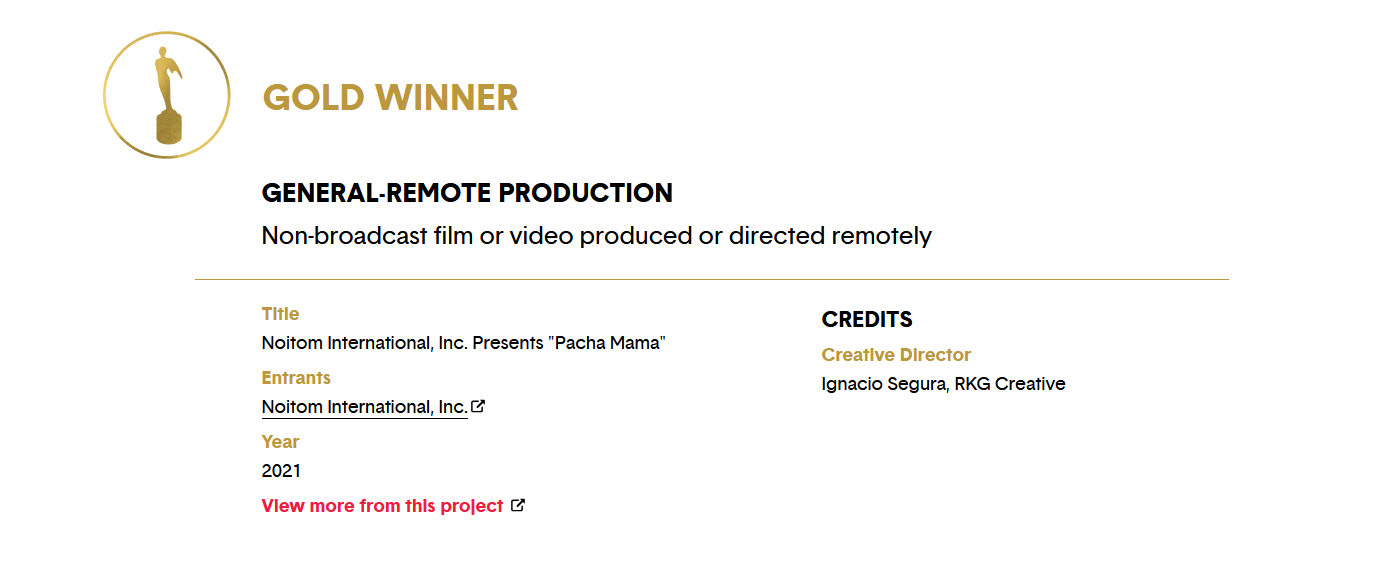Click the horizontal divider line below the description
Screen dimensions: 1392x565
click(x=712, y=279)
